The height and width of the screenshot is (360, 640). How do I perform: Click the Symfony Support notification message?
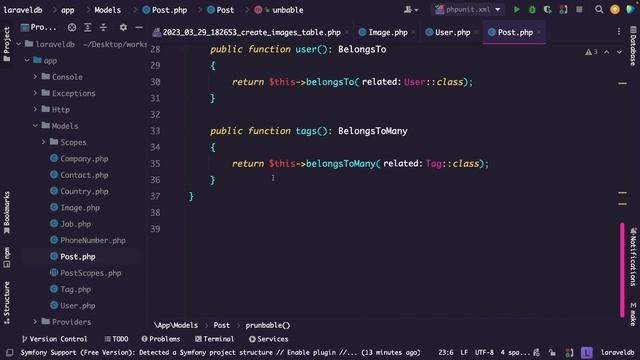(220, 353)
